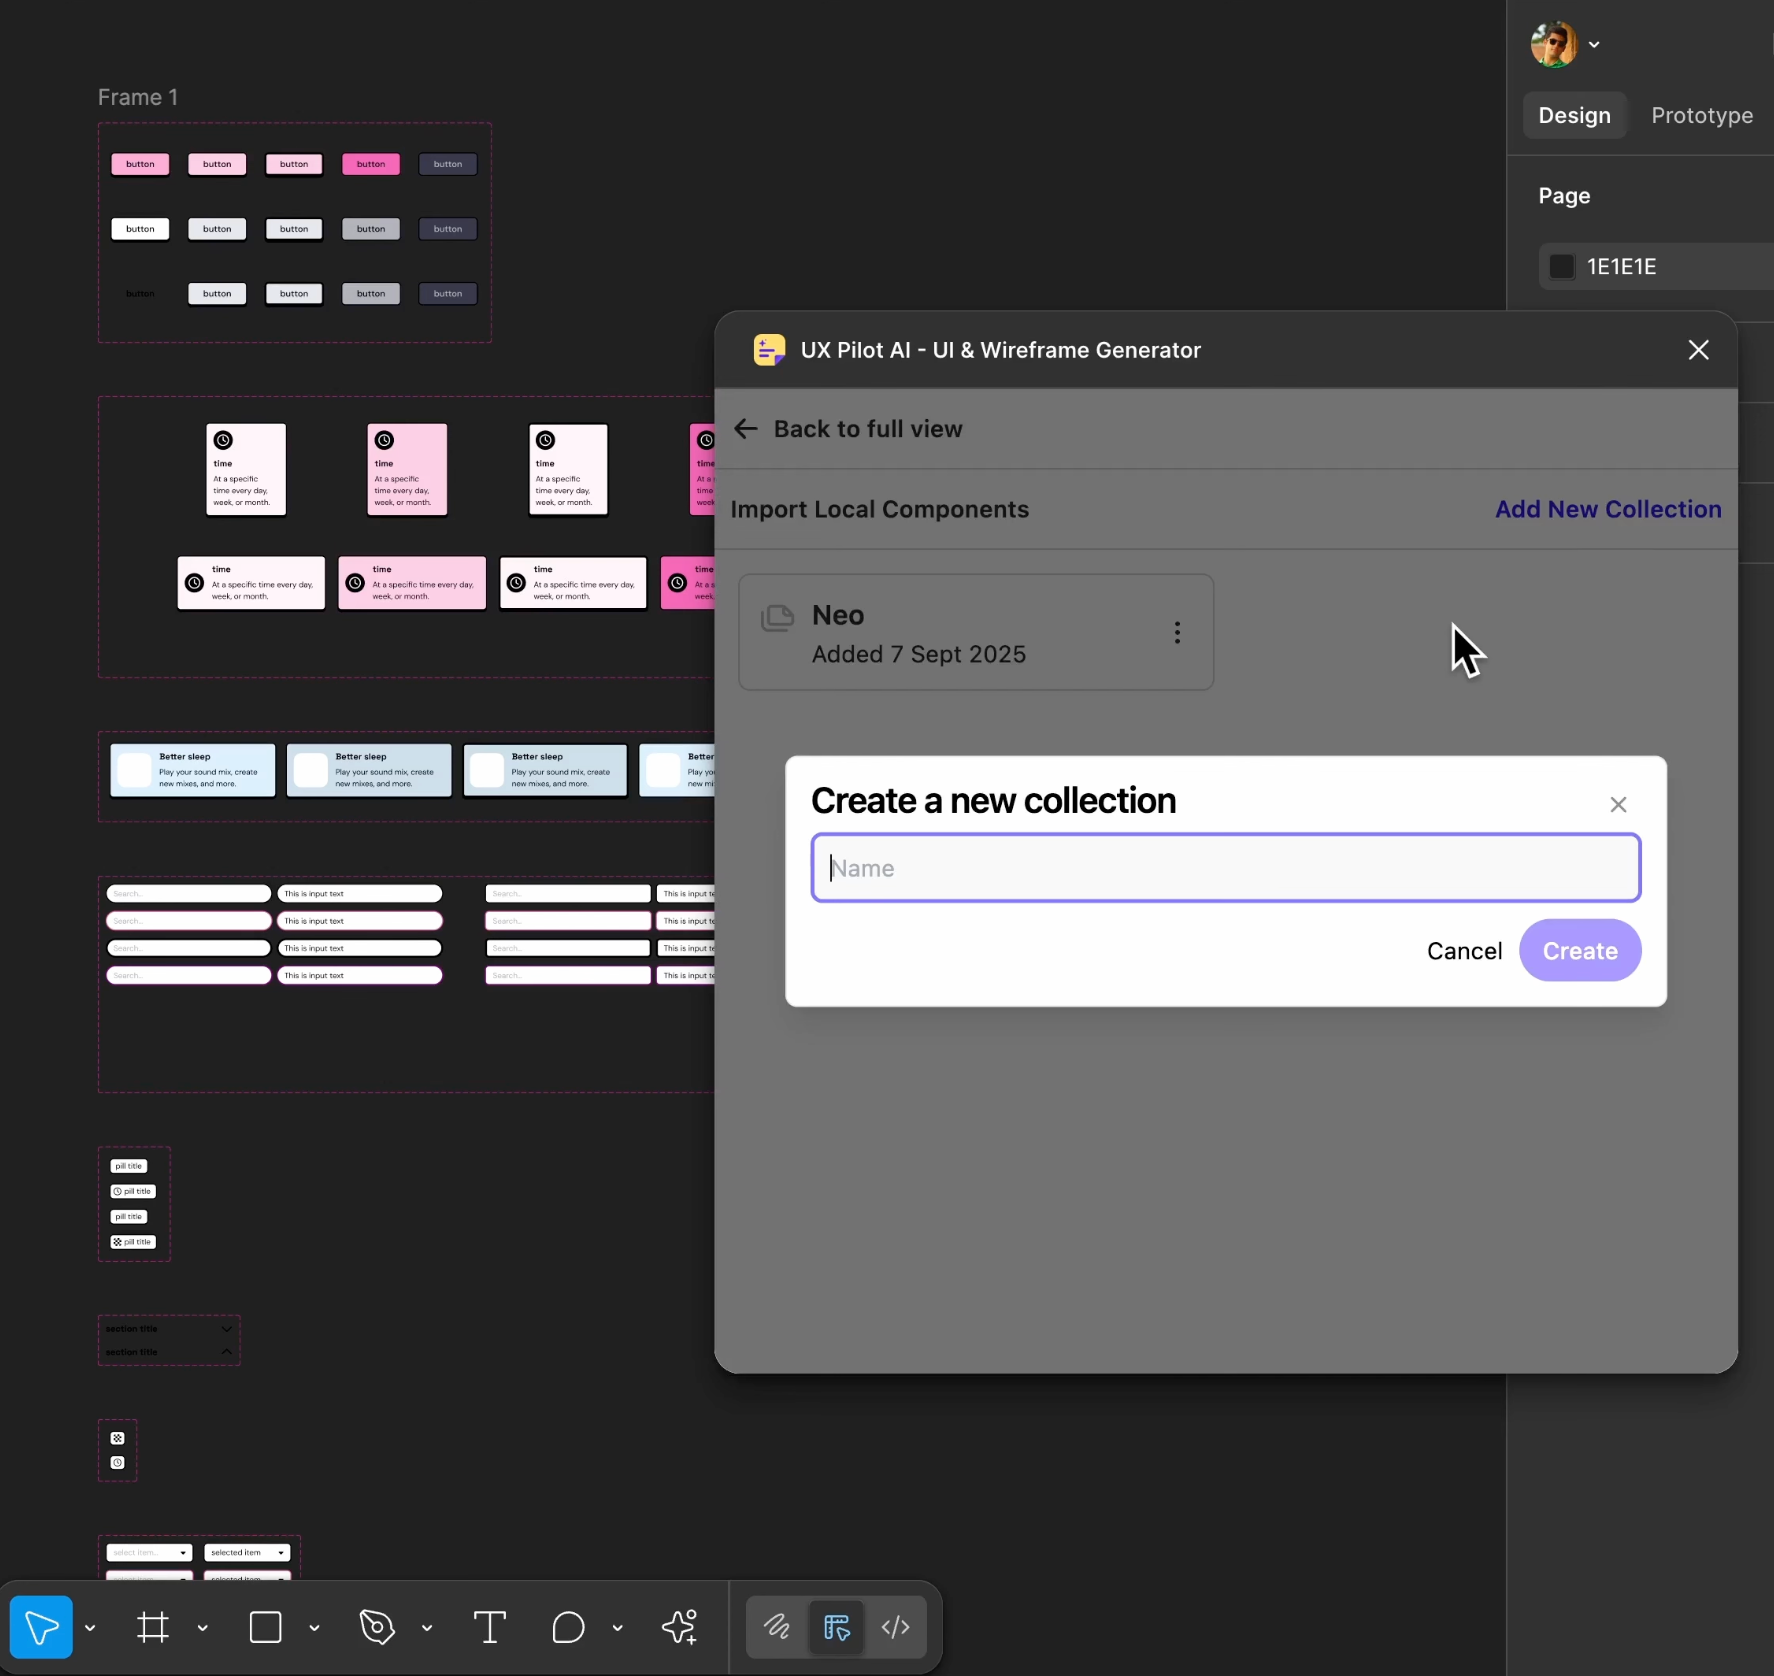The image size is (1774, 1676).
Task: Select the Frame tool
Action: (153, 1627)
